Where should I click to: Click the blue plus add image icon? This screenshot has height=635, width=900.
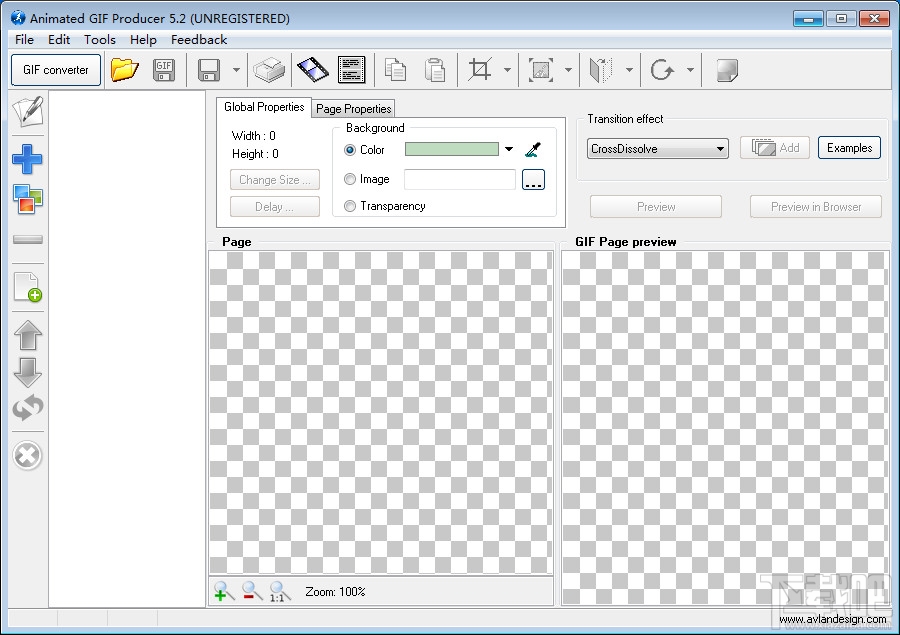pos(27,159)
